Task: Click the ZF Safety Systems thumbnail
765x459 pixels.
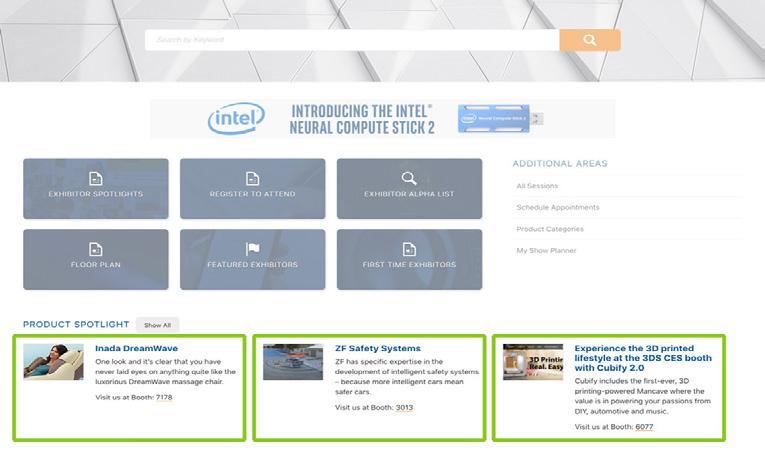Action: pyautogui.click(x=293, y=362)
